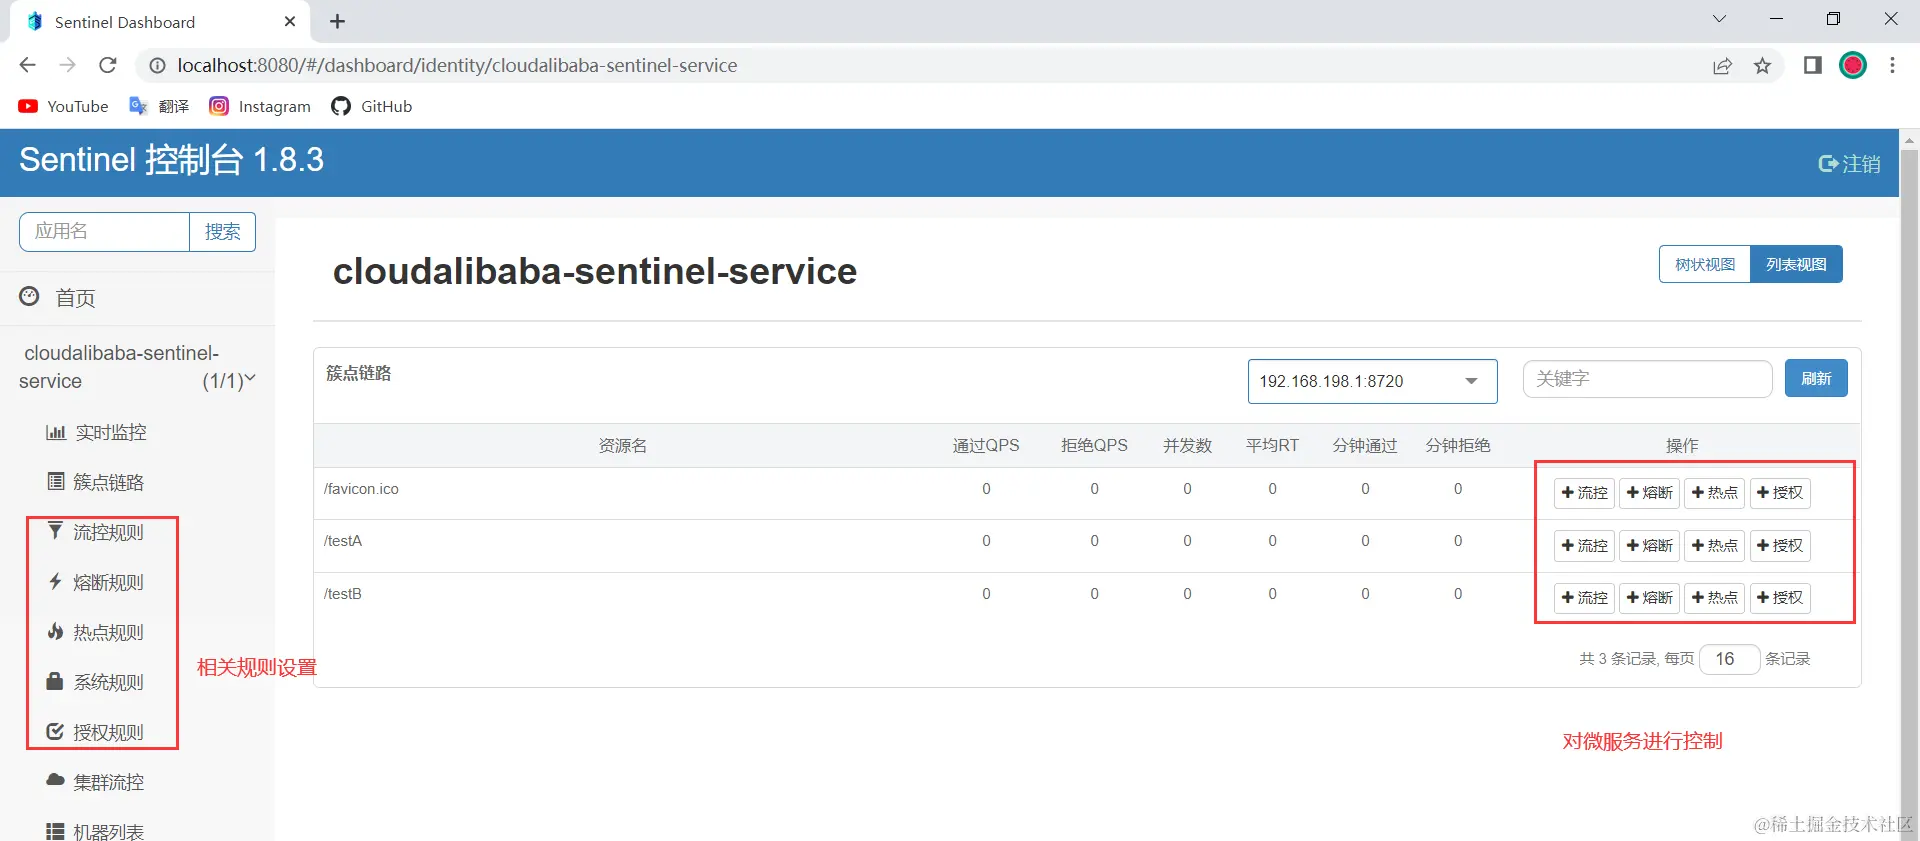Expand machine dropdown 192.168.198.1:8720
Screen dimensions: 1920x841
pyautogui.click(x=1372, y=381)
